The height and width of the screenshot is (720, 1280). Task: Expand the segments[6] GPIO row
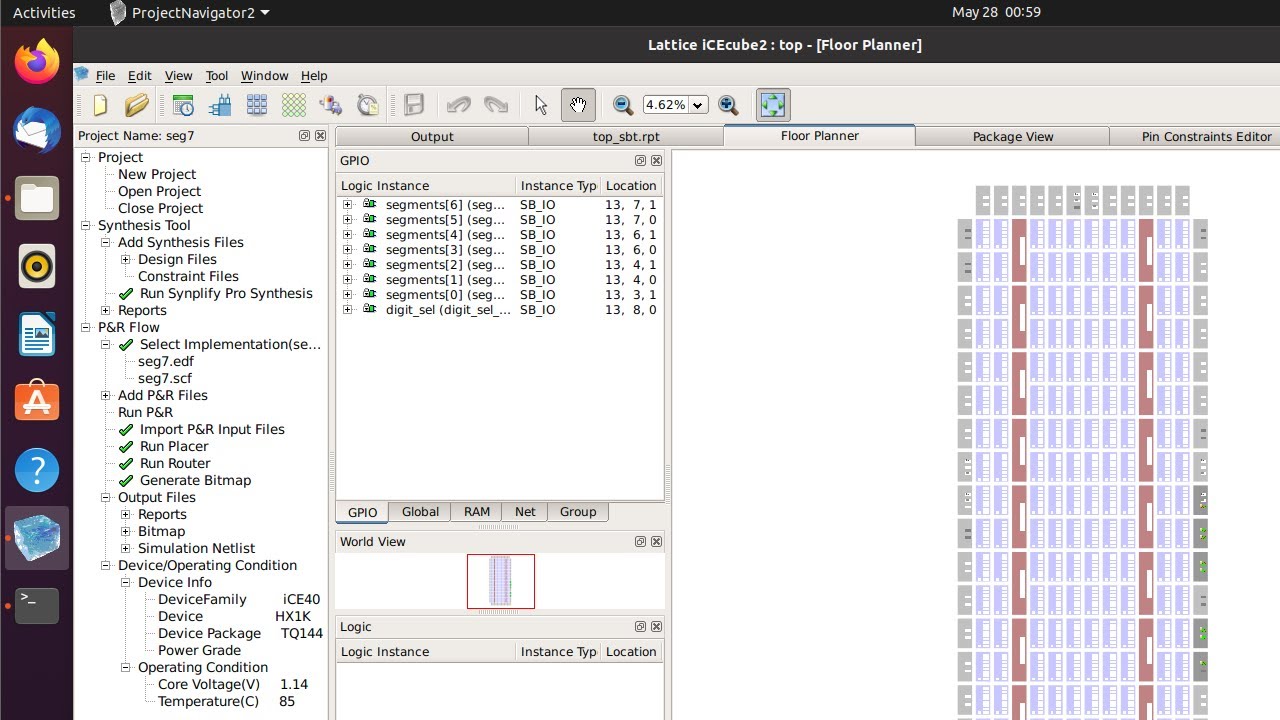tap(347, 204)
